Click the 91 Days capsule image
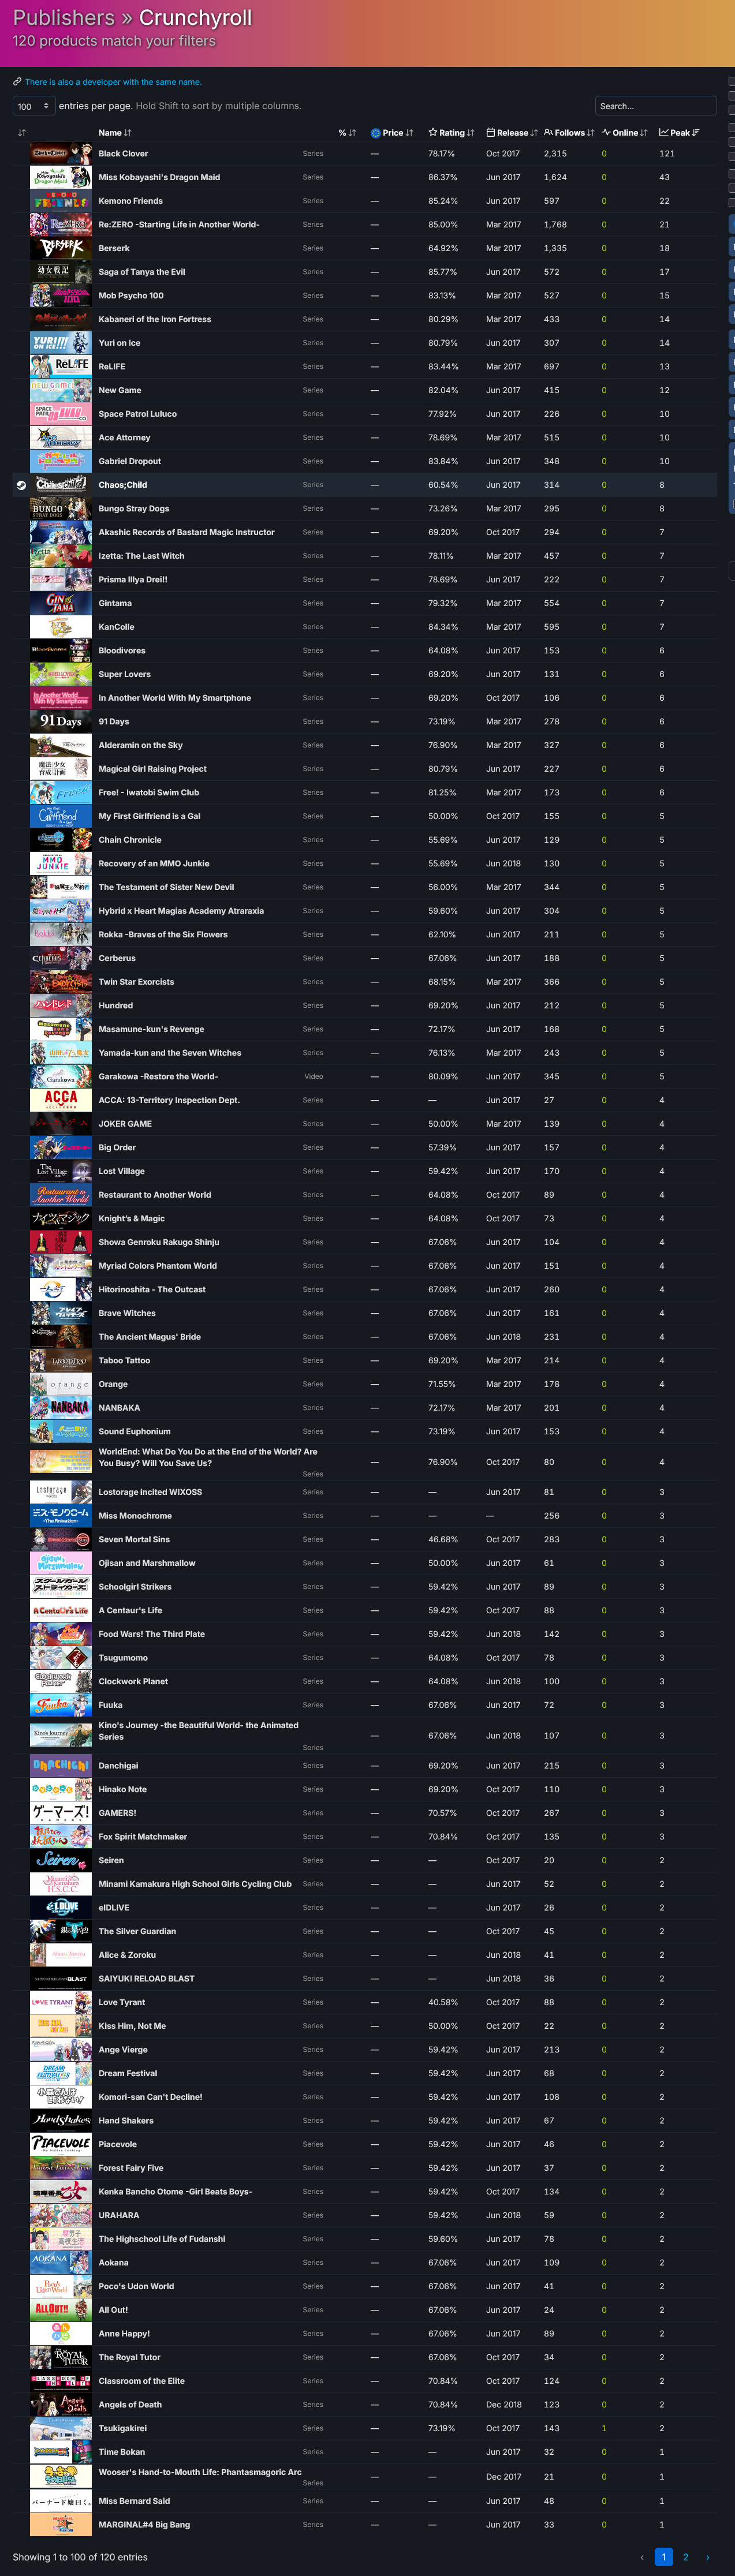 point(61,721)
